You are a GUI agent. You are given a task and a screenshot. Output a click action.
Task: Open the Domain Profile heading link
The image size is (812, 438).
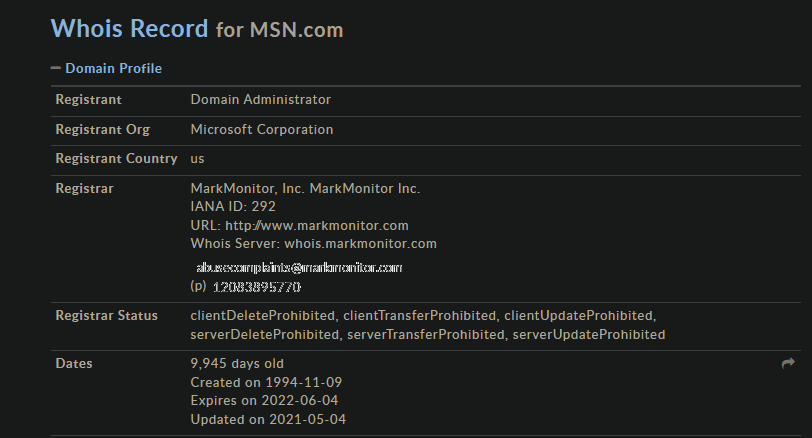pos(113,68)
